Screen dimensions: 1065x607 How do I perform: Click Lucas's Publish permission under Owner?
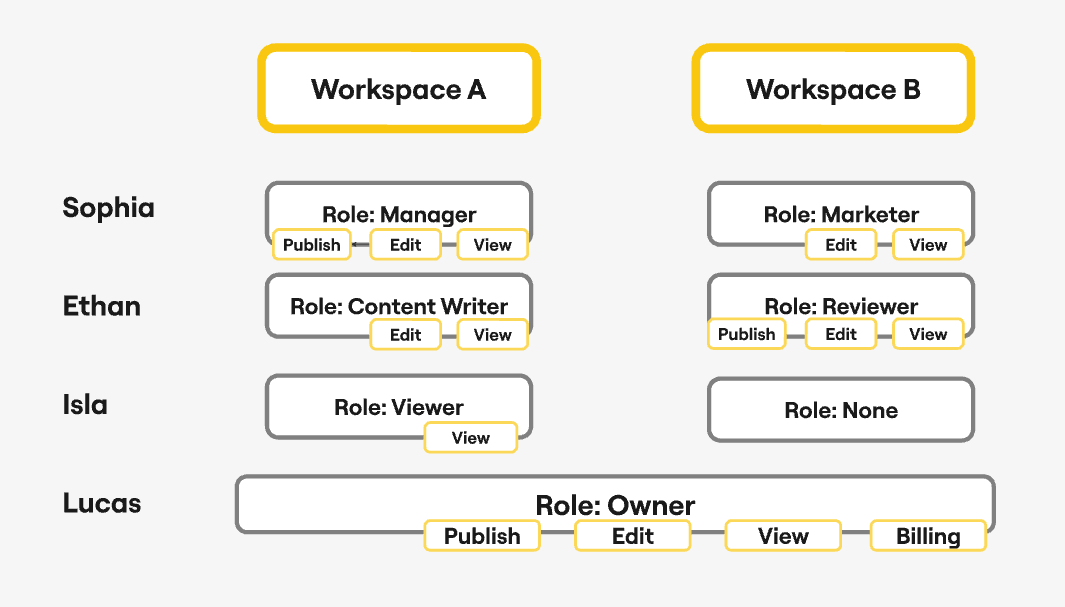pyautogui.click(x=482, y=536)
